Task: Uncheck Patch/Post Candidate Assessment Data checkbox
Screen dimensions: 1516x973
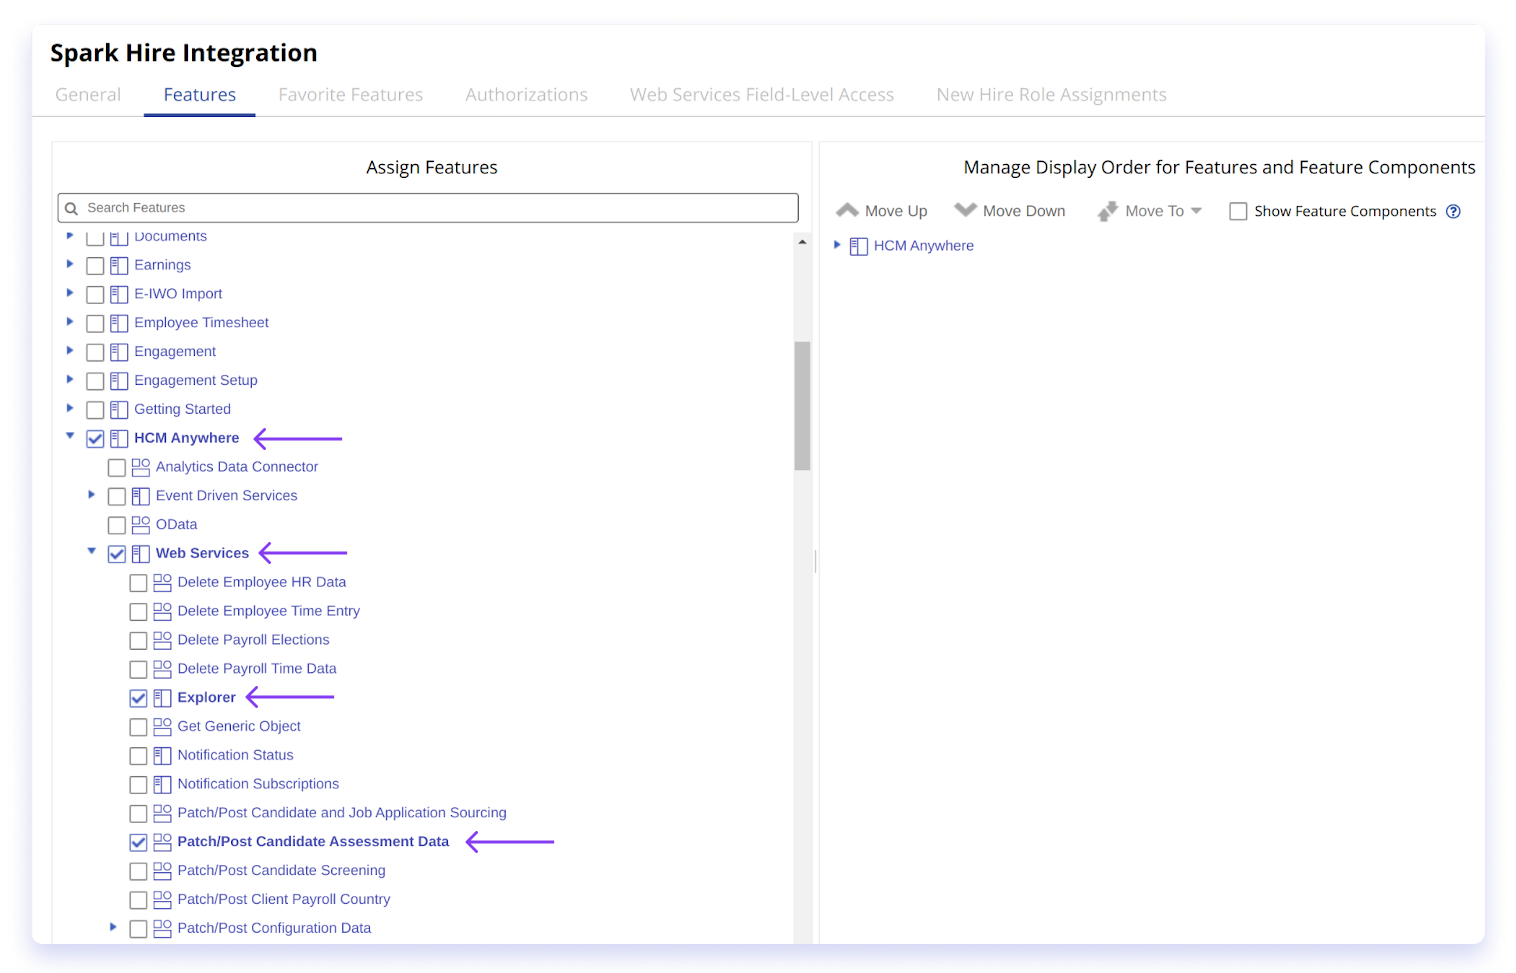Action: 138,843
